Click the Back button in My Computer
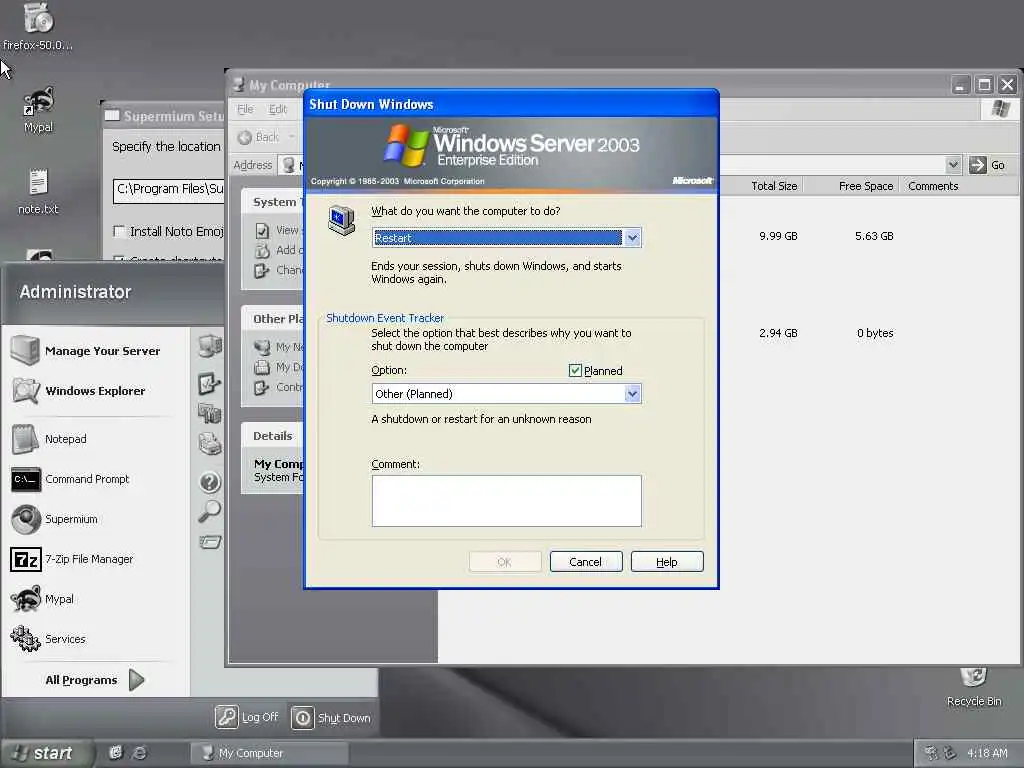 click(x=259, y=137)
